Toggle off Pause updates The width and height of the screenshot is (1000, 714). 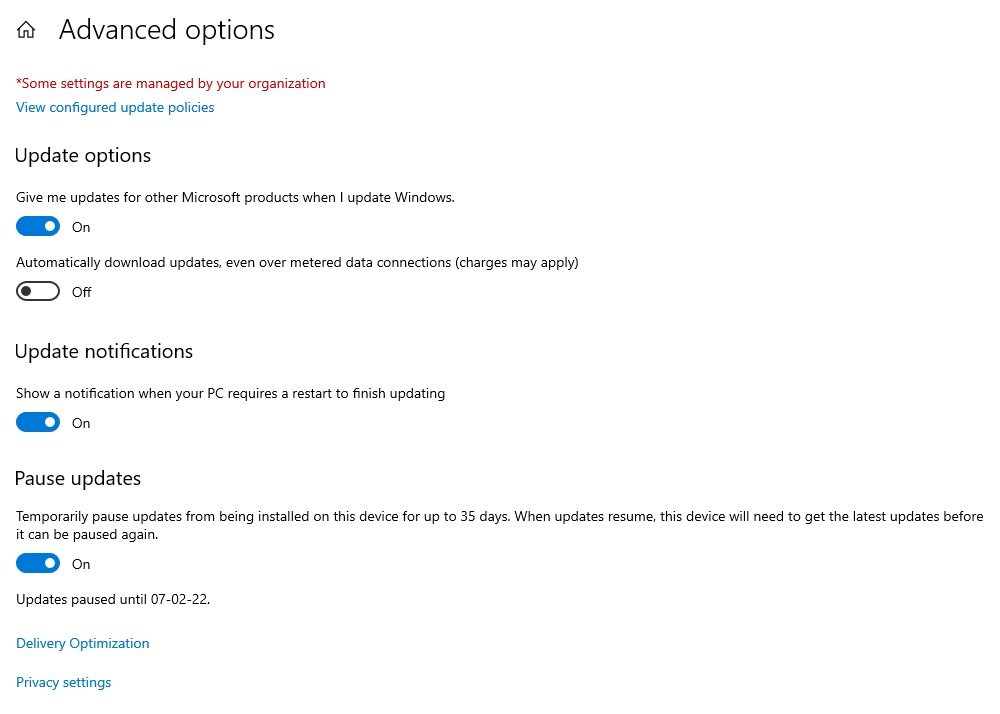(x=37, y=563)
